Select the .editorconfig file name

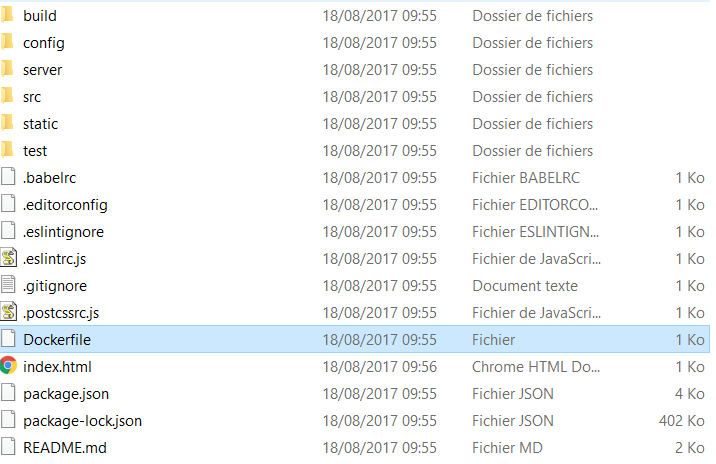65,205
